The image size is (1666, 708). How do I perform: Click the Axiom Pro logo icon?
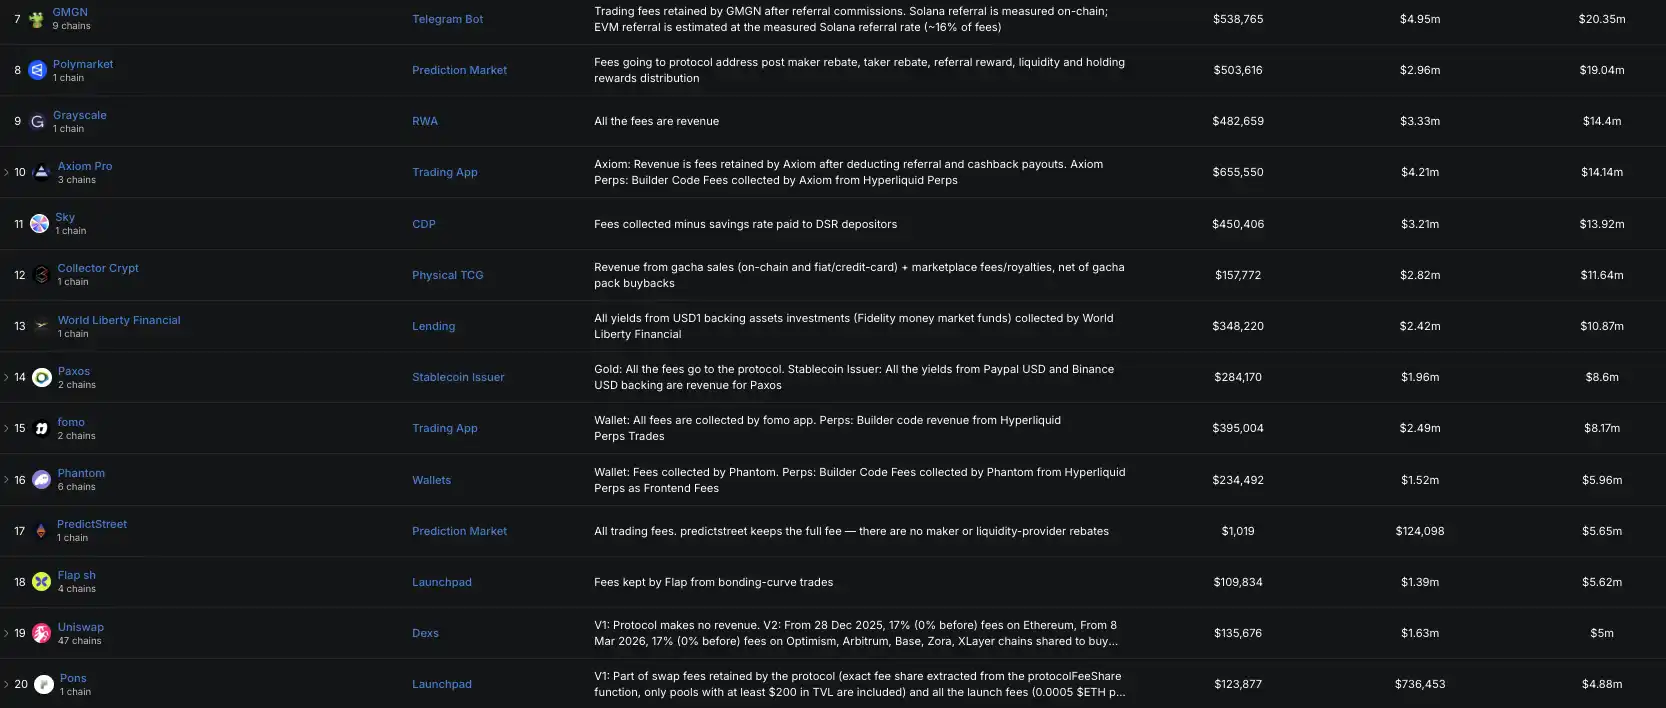coord(42,172)
